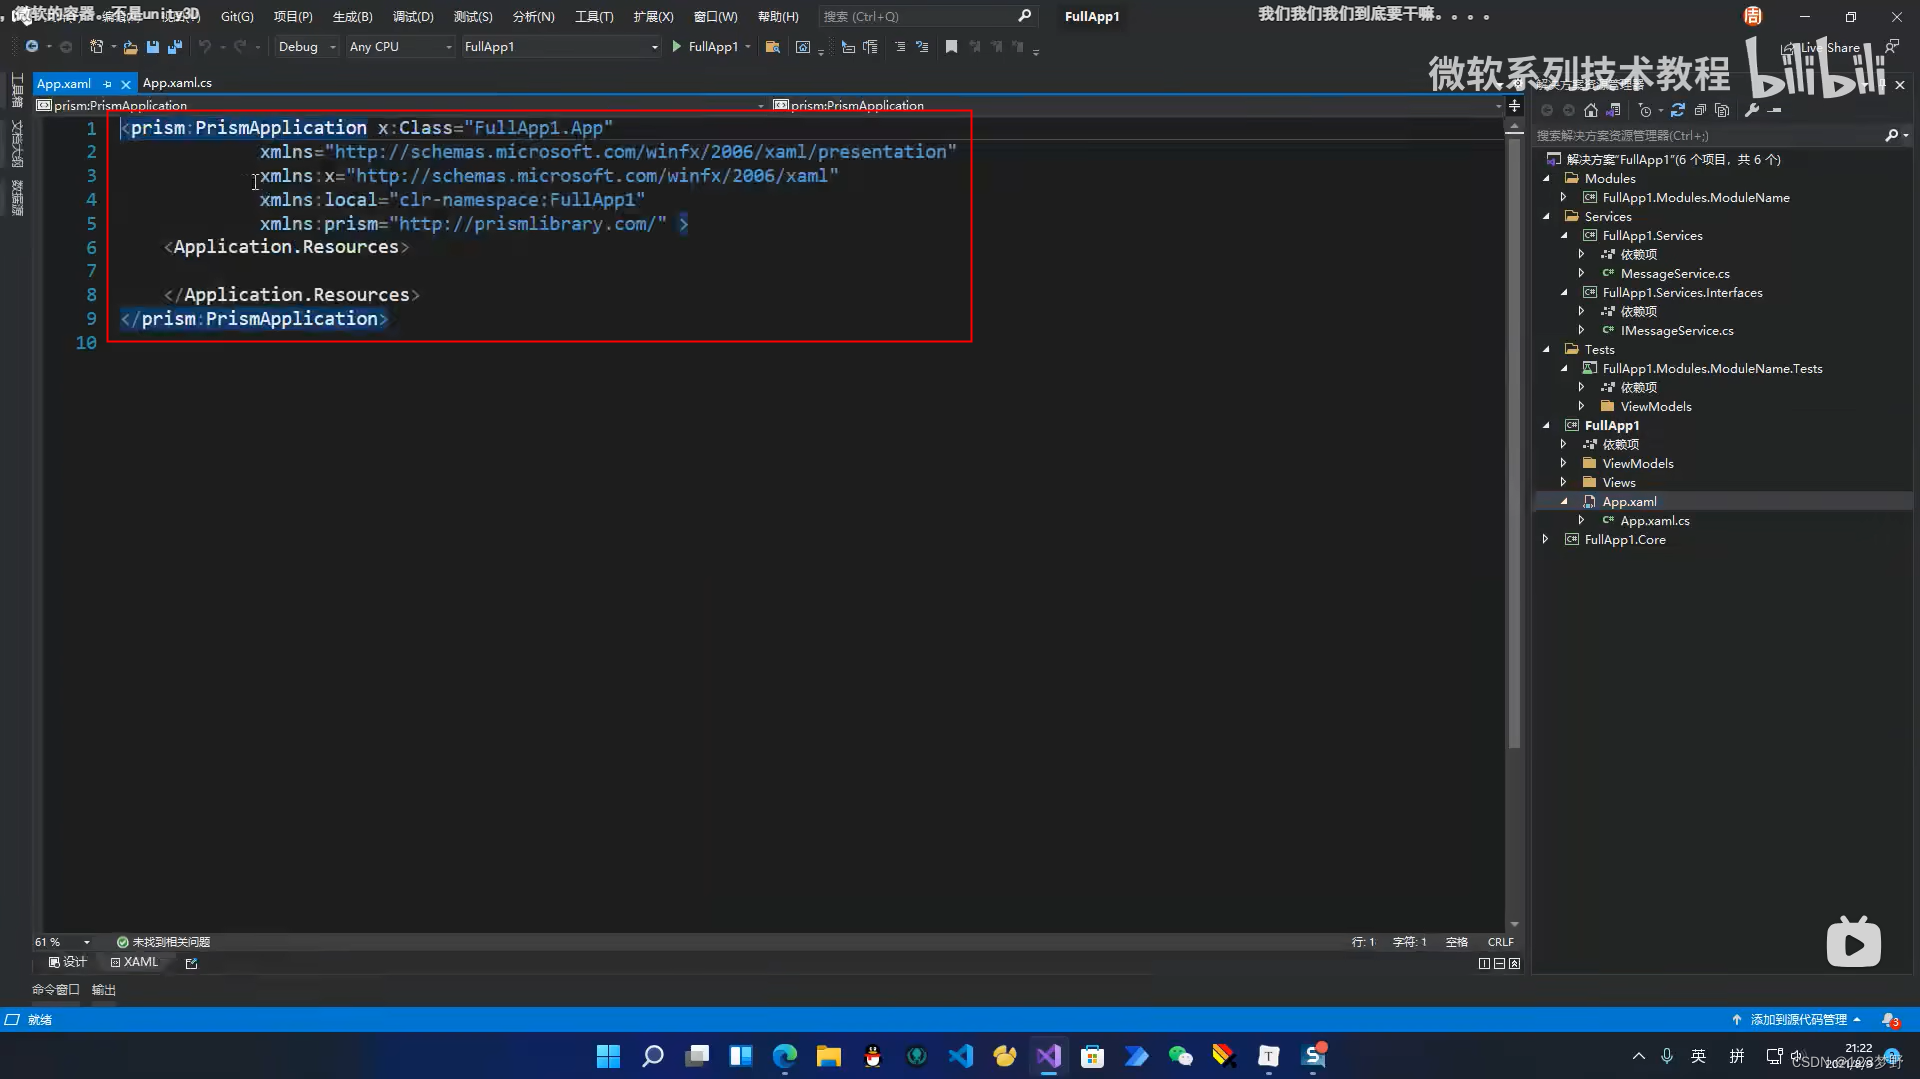Switch to the App.xaml.cs tab

[x=177, y=83]
